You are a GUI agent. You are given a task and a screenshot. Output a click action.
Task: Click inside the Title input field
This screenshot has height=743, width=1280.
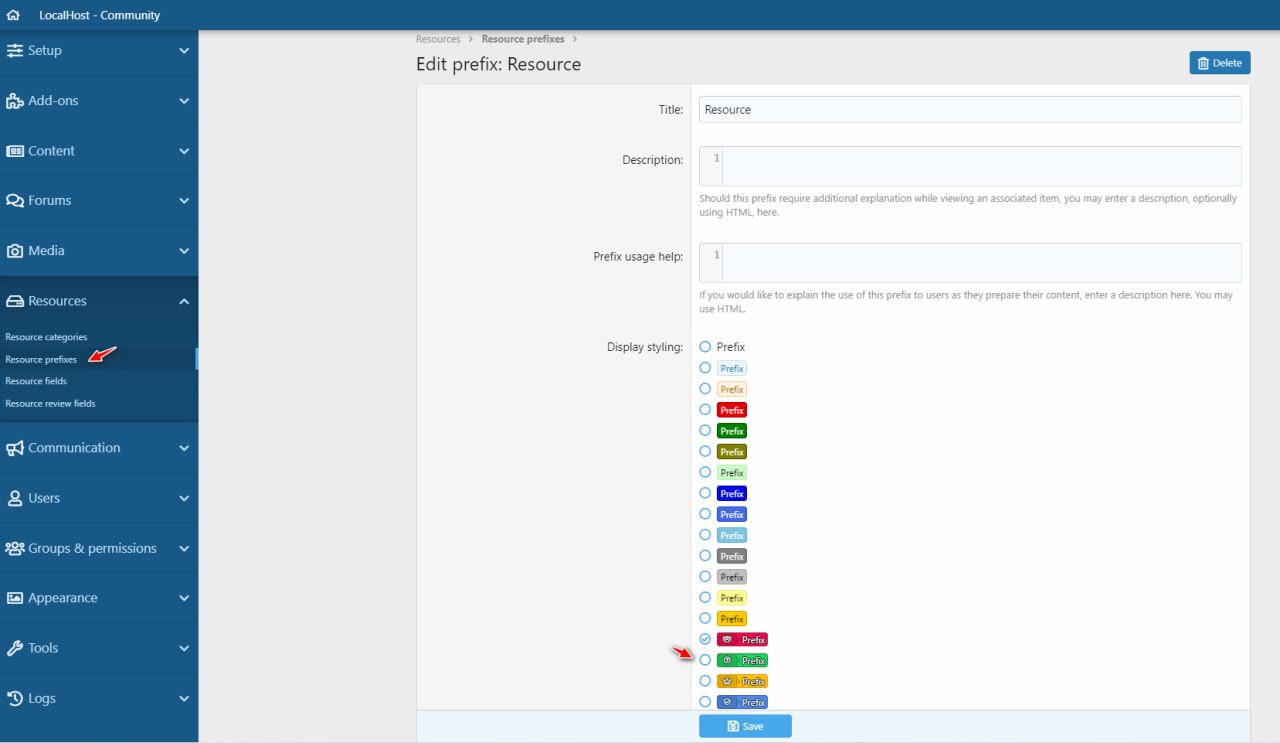click(969, 109)
